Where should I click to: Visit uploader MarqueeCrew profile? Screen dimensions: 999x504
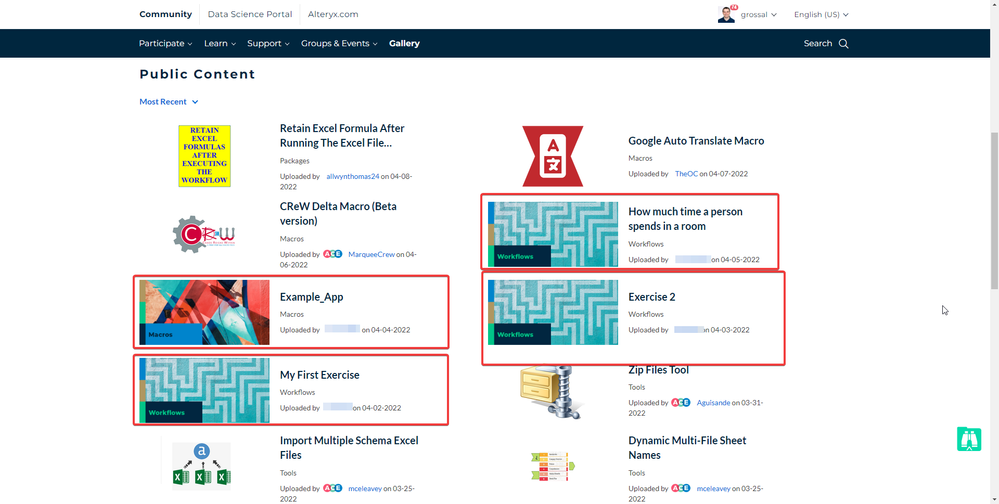point(371,254)
